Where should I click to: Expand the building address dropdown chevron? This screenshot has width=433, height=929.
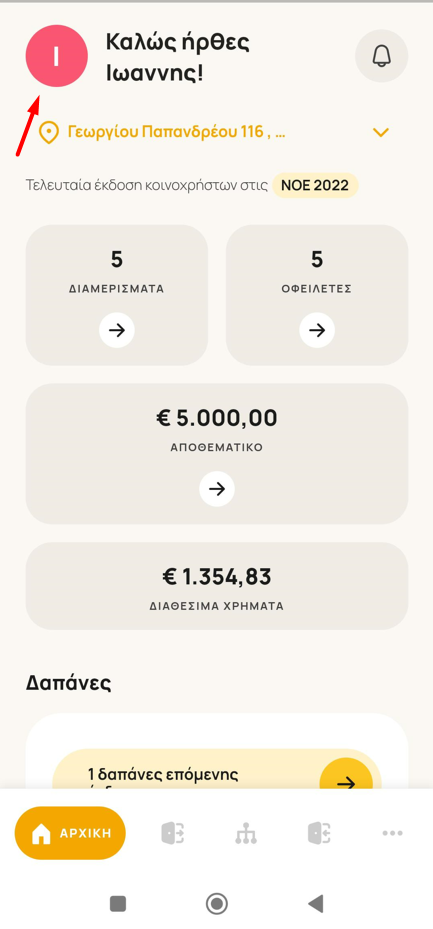(x=381, y=132)
